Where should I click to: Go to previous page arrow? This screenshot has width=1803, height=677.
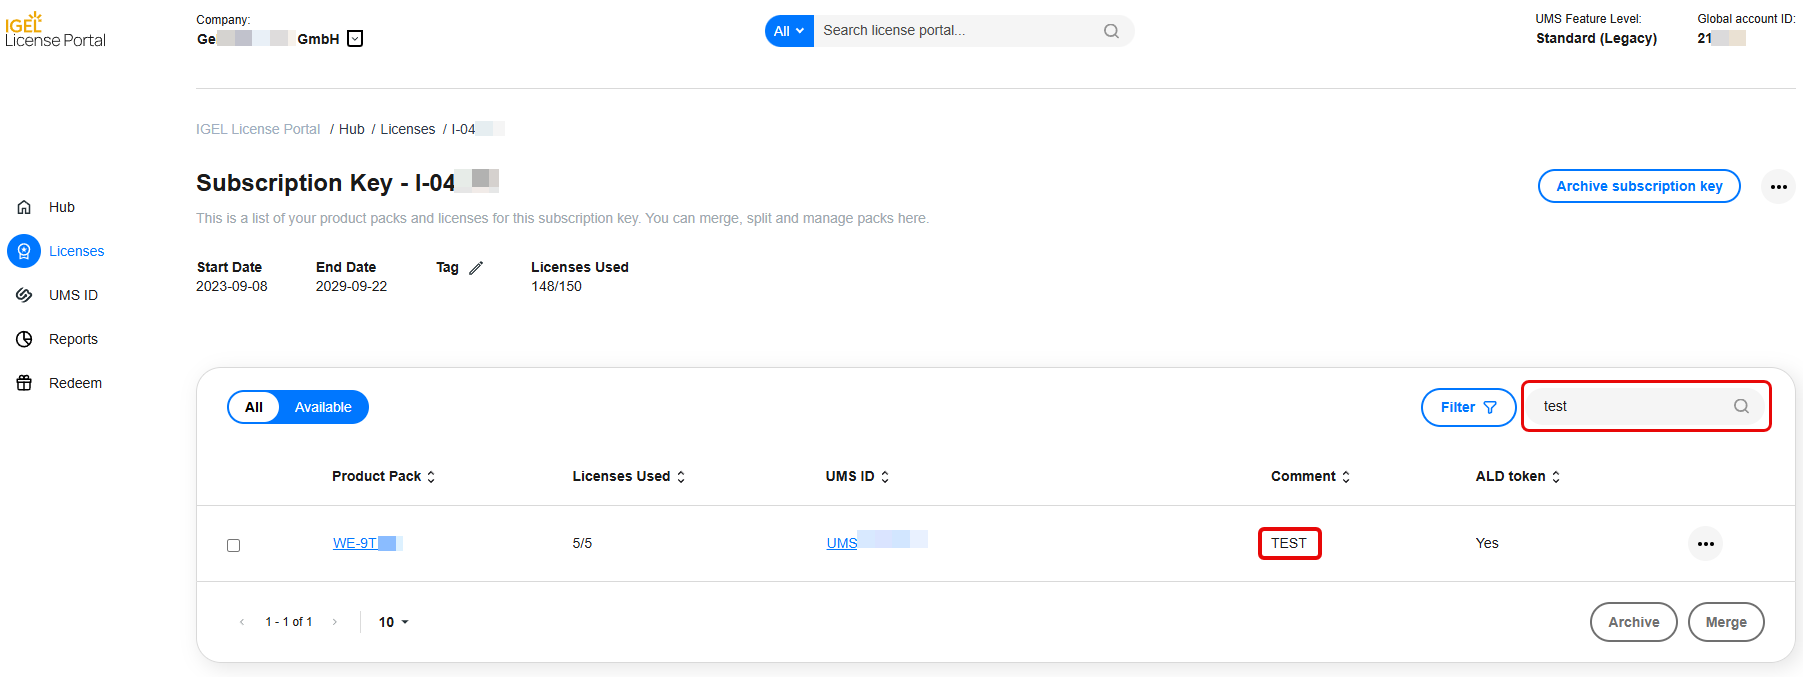click(x=242, y=622)
